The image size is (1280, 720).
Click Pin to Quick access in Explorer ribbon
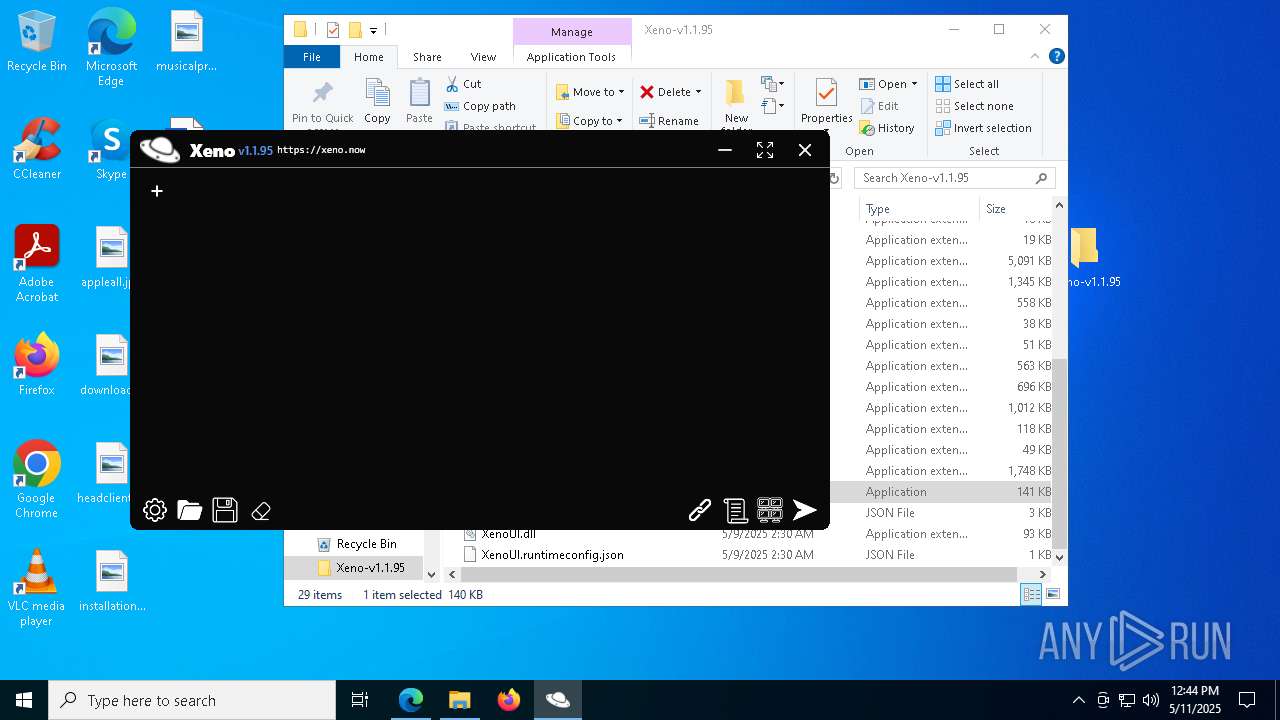322,106
